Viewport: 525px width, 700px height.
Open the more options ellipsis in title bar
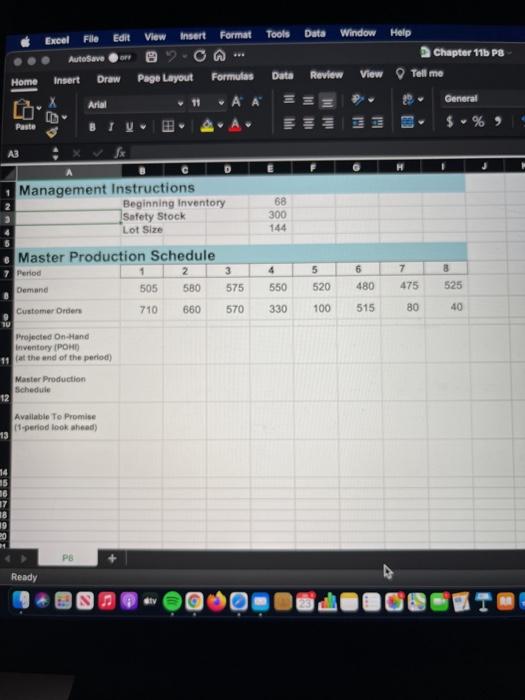pos(239,55)
